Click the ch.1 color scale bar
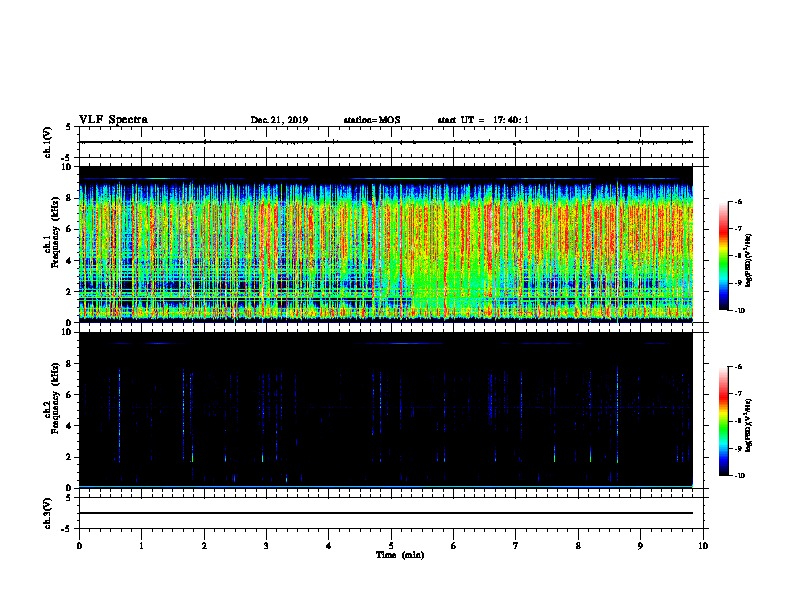 click(x=724, y=256)
